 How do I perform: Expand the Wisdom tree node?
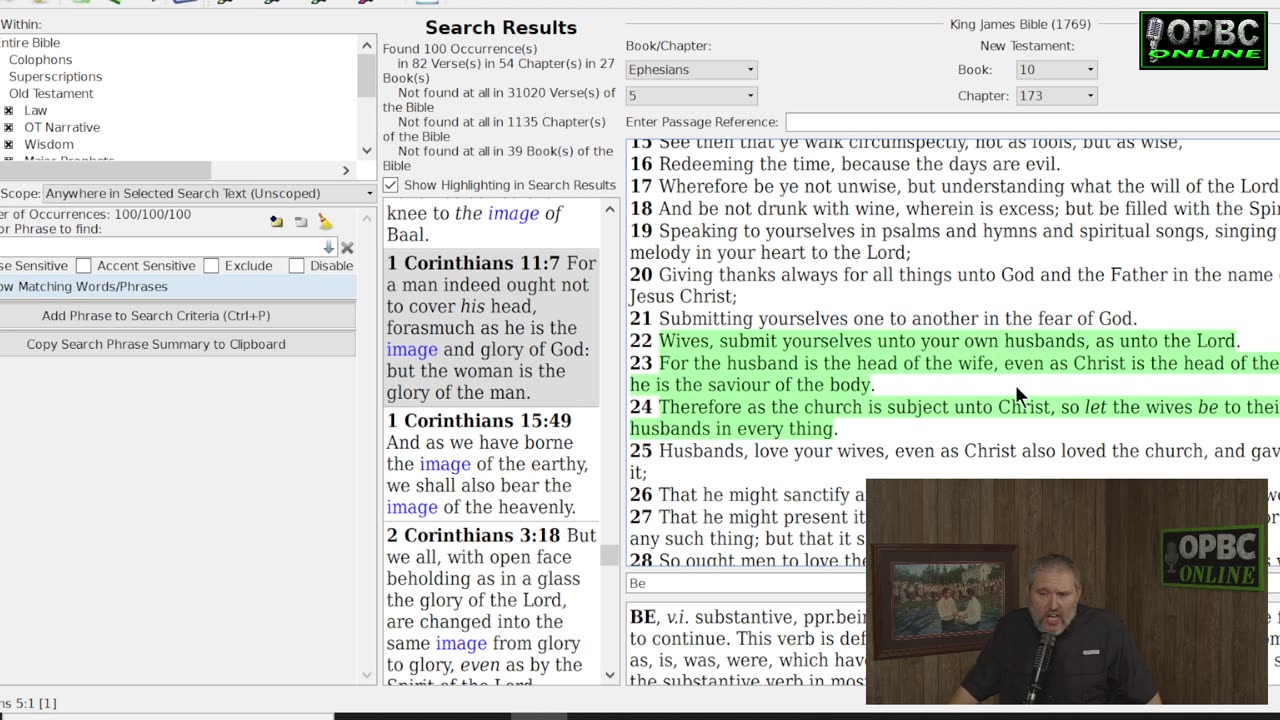[9, 145]
